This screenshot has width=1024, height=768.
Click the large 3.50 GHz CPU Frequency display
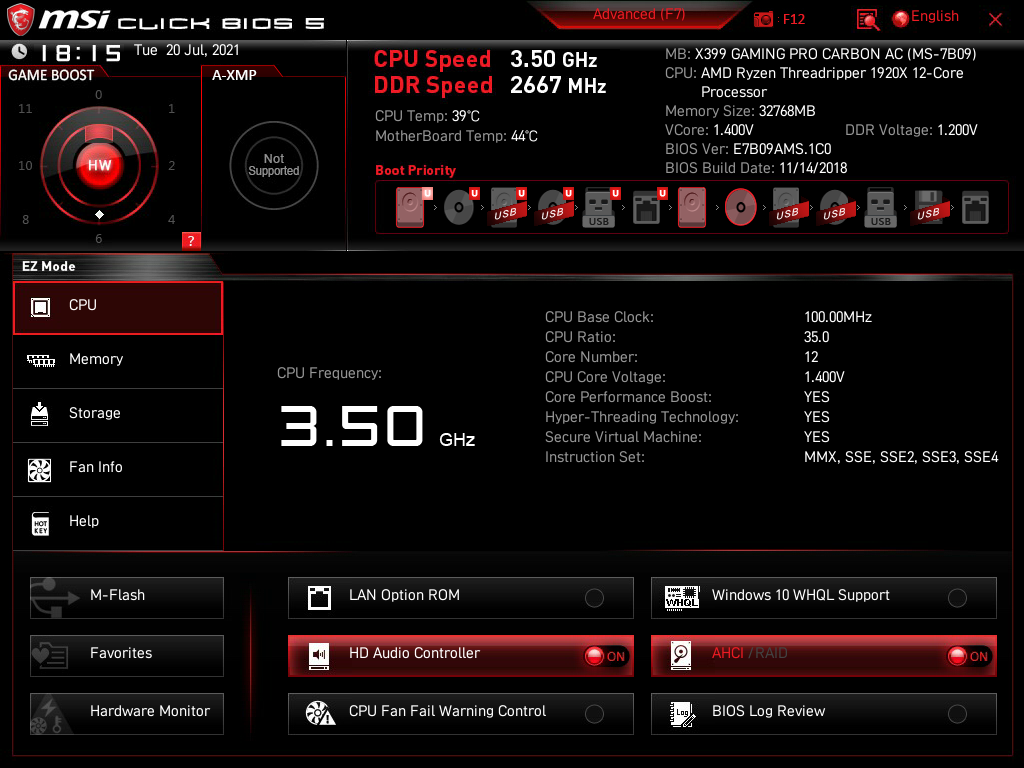[x=377, y=426]
